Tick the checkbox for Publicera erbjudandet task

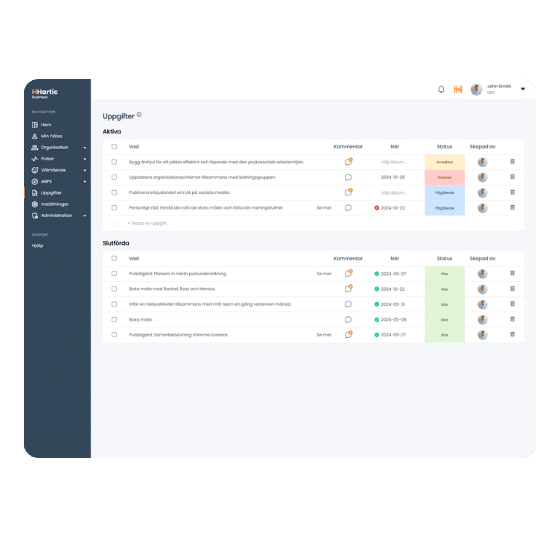114,192
